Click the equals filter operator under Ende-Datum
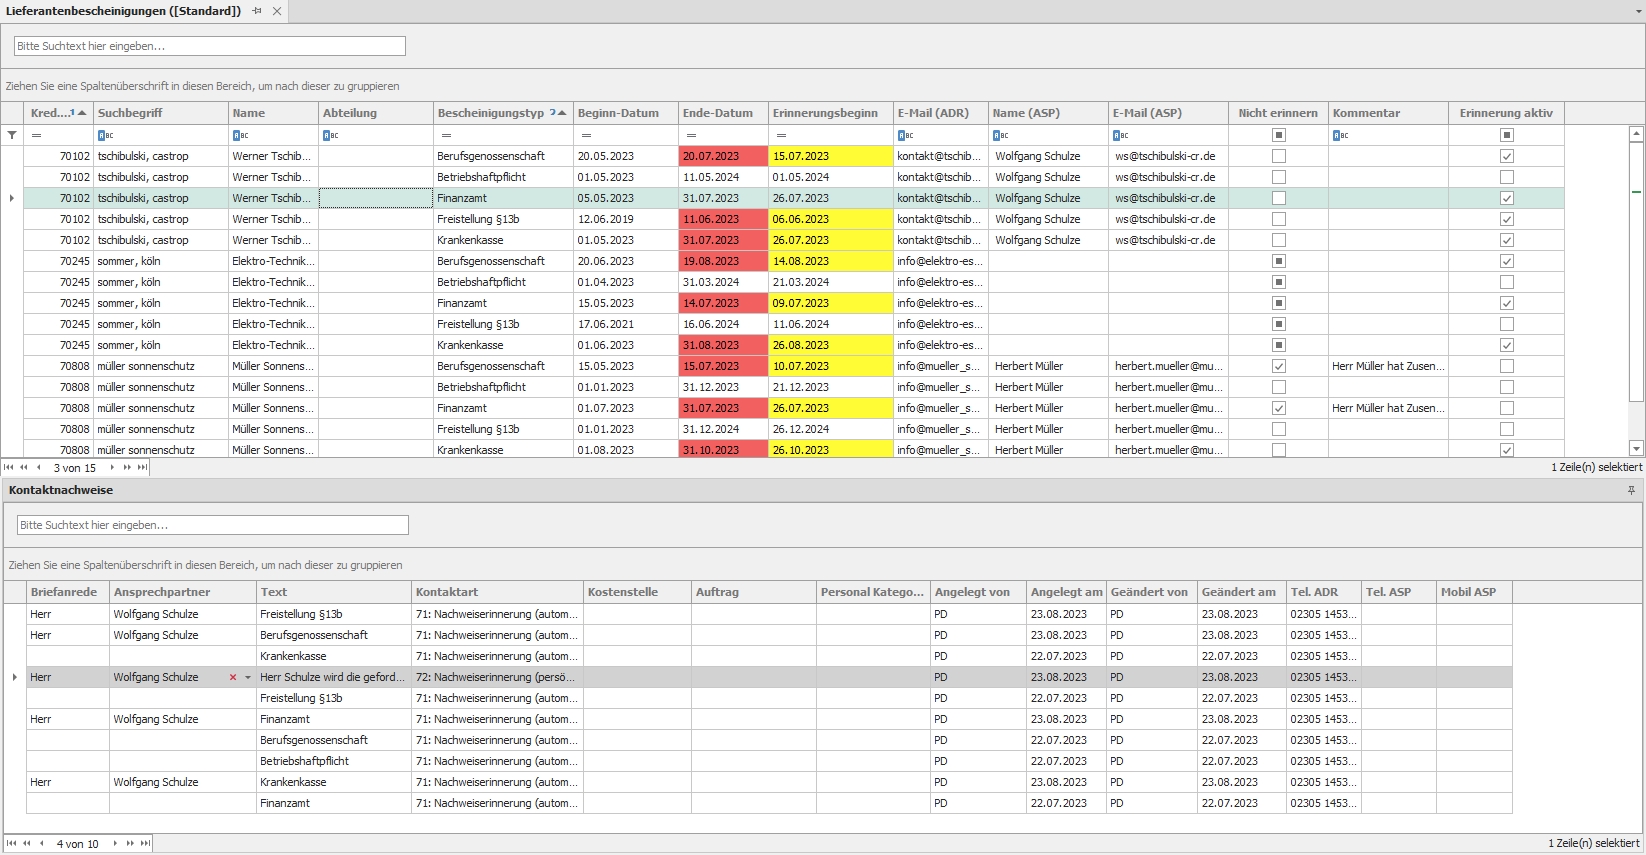Image resolution: width=1646 pixels, height=855 pixels. 691,135
